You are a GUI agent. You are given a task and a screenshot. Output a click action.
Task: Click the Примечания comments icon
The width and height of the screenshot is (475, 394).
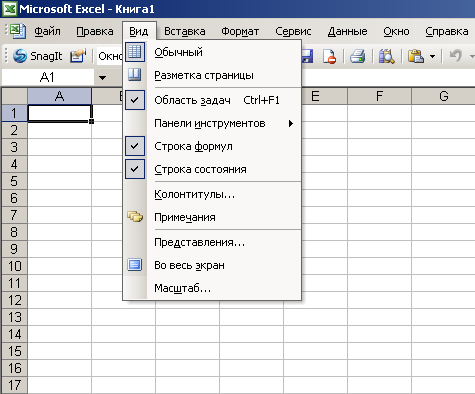coord(135,217)
